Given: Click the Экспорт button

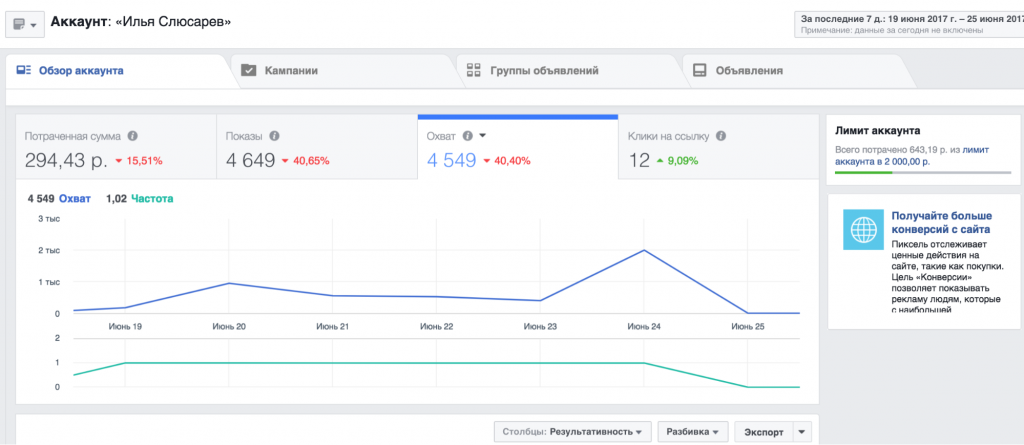Looking at the screenshot, I should click(x=760, y=432).
